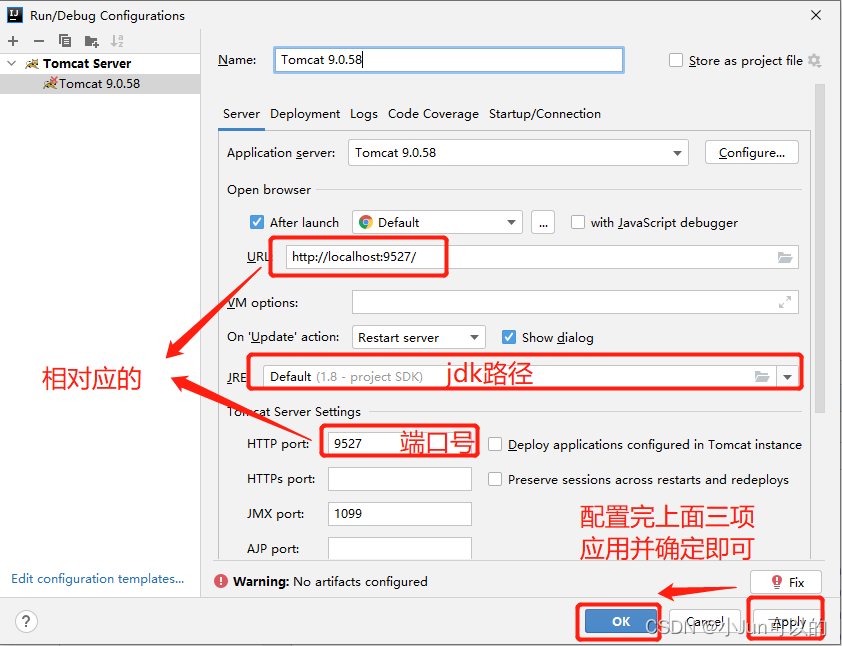
Task: Click the Tomcat icon beside Tomcat 9.0.58
Action: click(x=50, y=83)
